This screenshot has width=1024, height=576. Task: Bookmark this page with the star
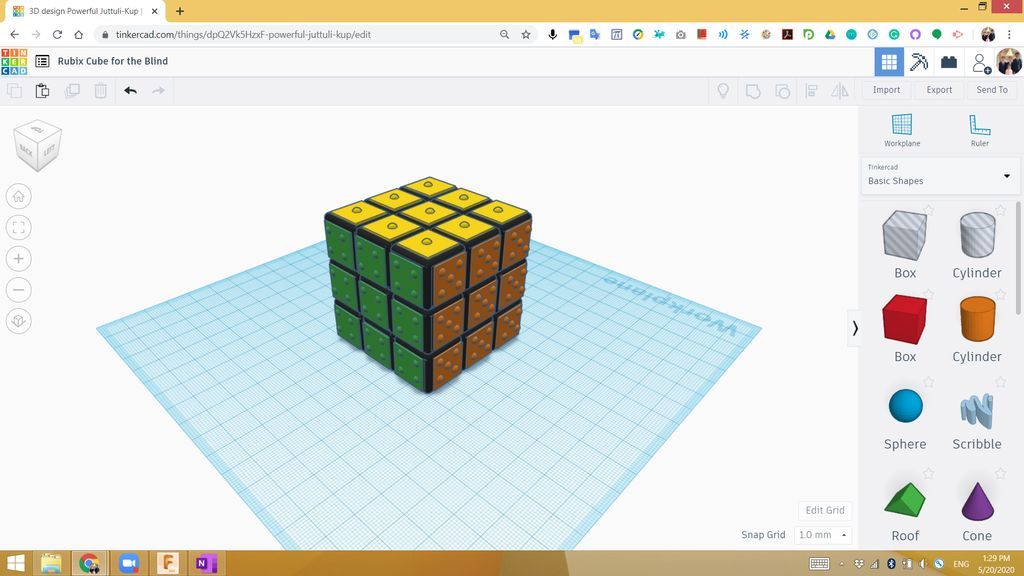526,35
